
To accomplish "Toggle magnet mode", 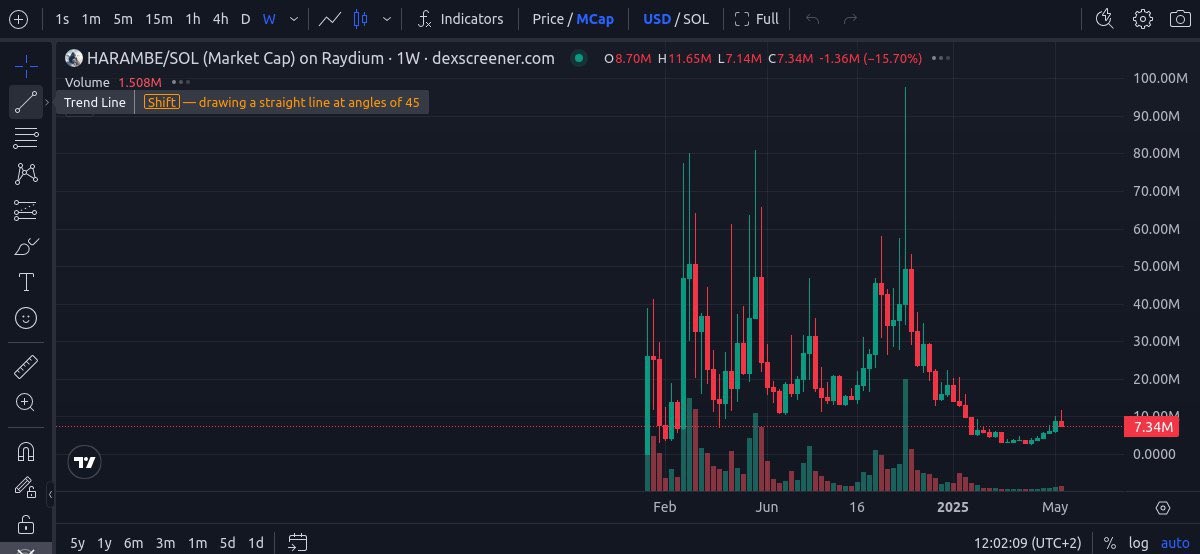I will [26, 451].
